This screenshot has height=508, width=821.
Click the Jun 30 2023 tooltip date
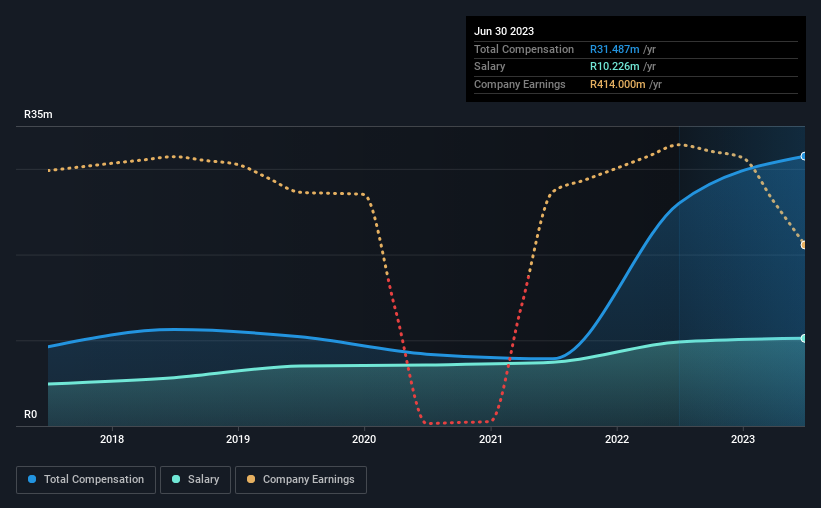(504, 31)
